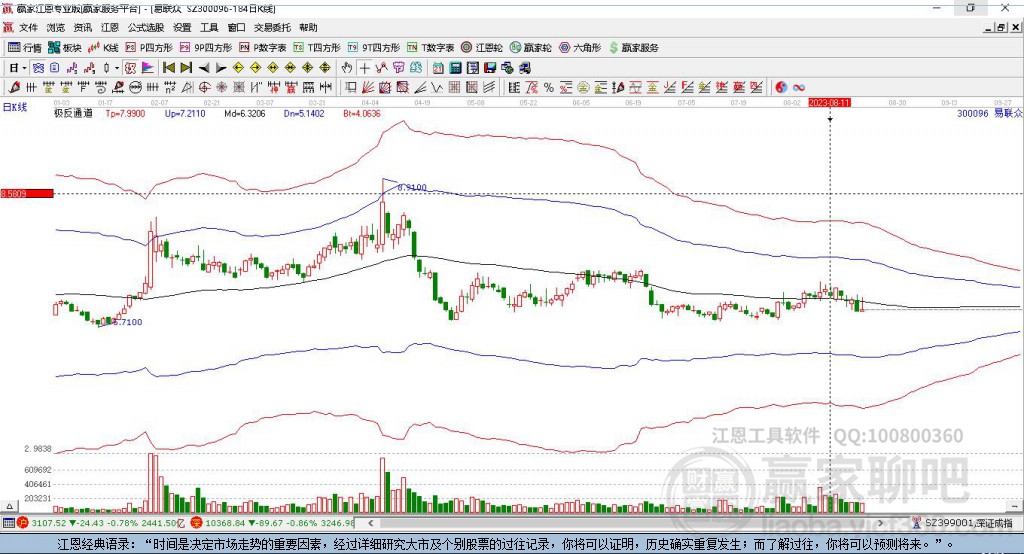Screen dimensions: 1024x554
Task: Open the calculator icon
Action: 455,68
